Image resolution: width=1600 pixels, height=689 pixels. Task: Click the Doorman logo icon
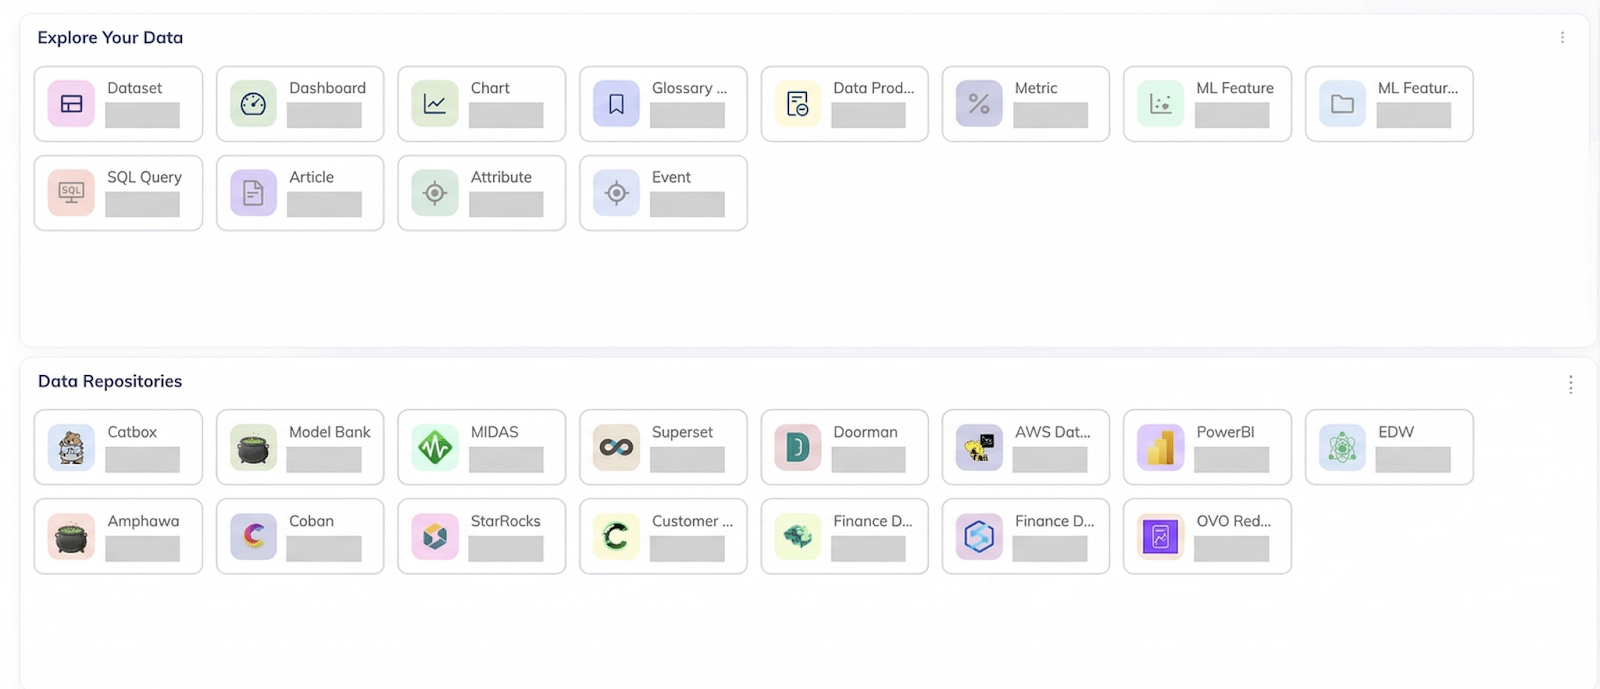(798, 448)
